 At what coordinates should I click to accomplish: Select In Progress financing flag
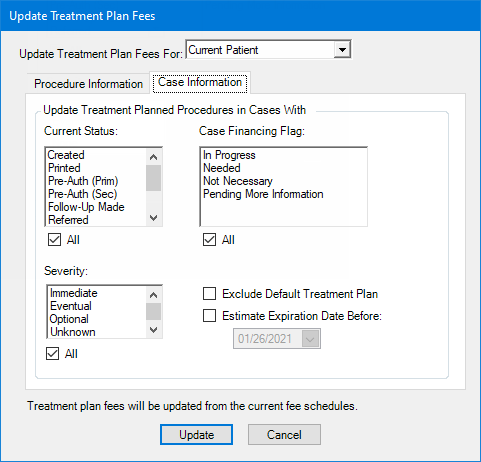(x=229, y=155)
